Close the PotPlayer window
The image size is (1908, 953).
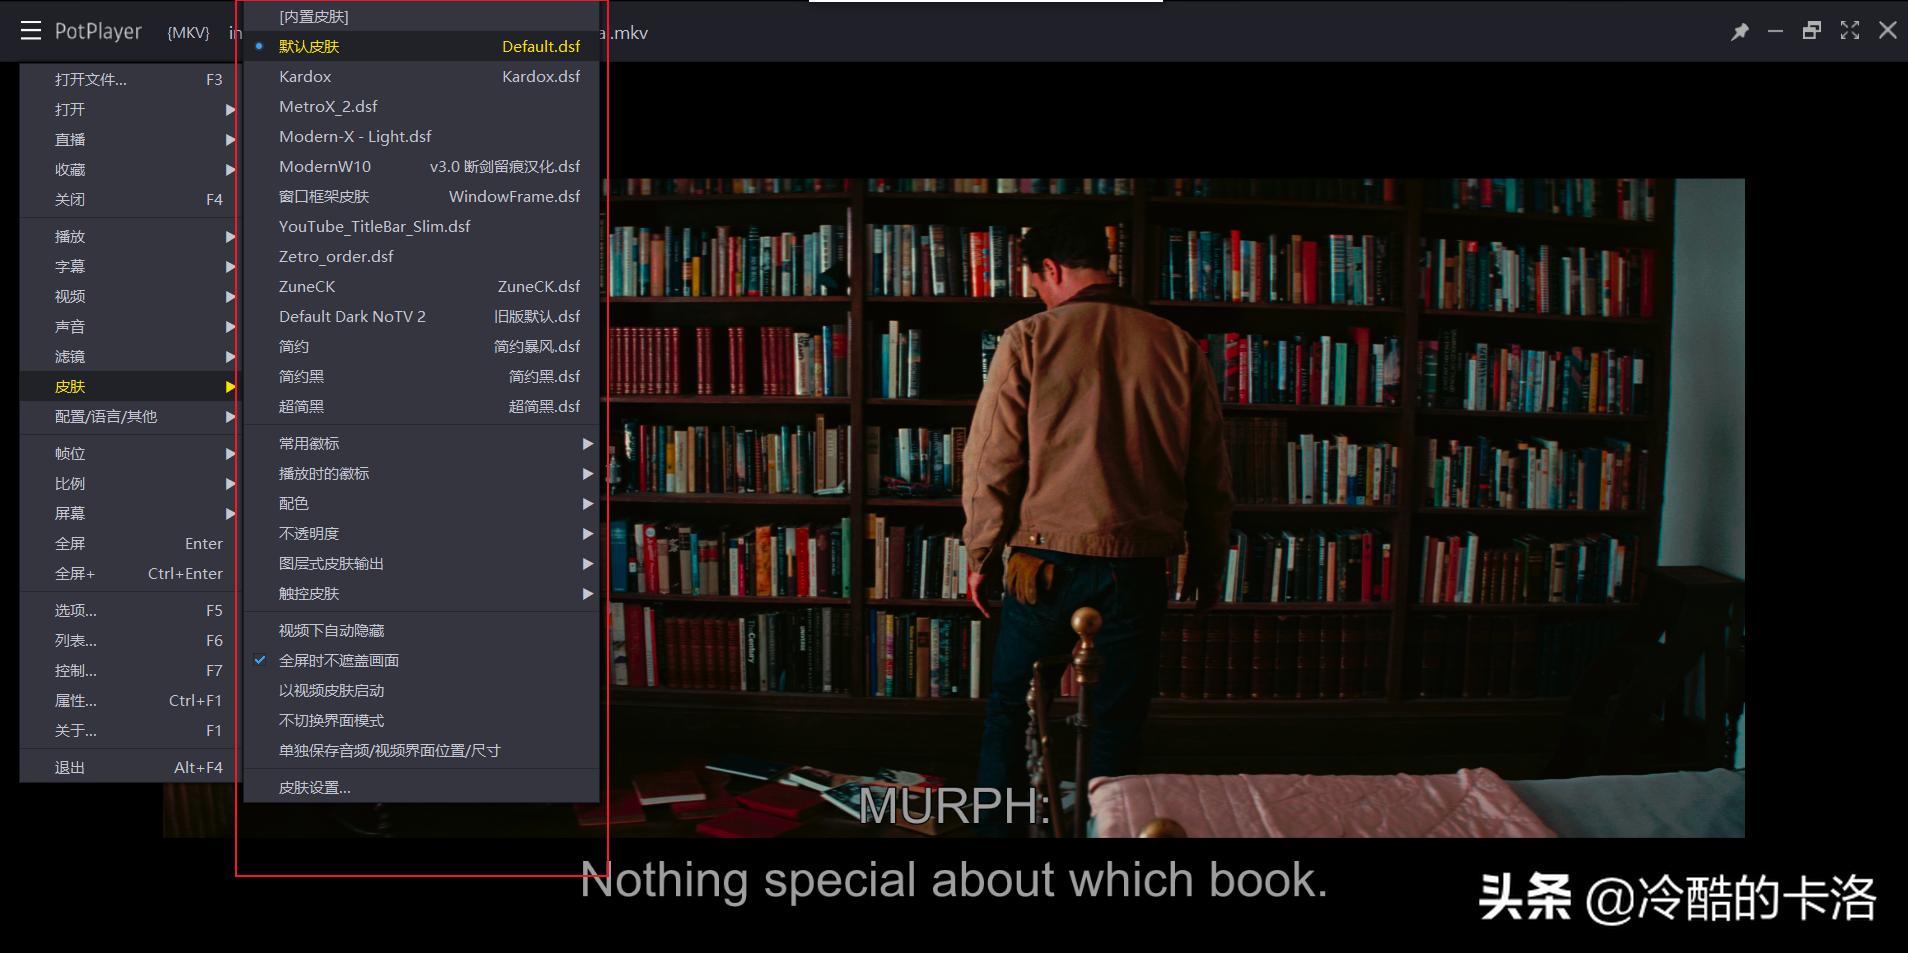1888,31
